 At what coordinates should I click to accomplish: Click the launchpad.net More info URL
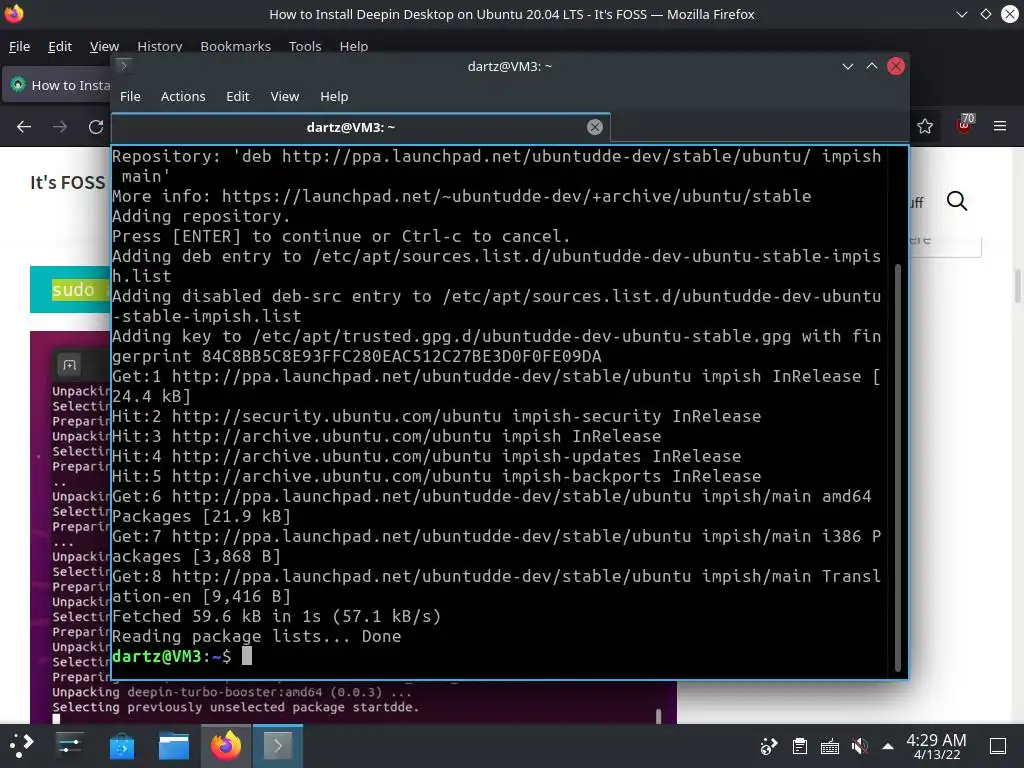coord(516,197)
